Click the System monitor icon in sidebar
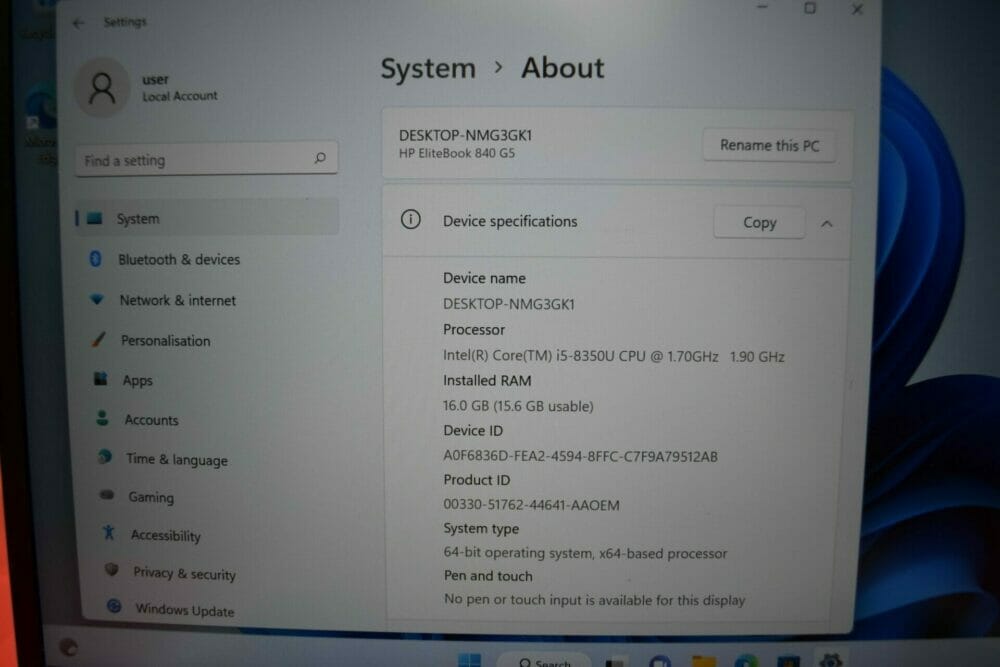Image resolution: width=1000 pixels, height=667 pixels. pos(94,218)
